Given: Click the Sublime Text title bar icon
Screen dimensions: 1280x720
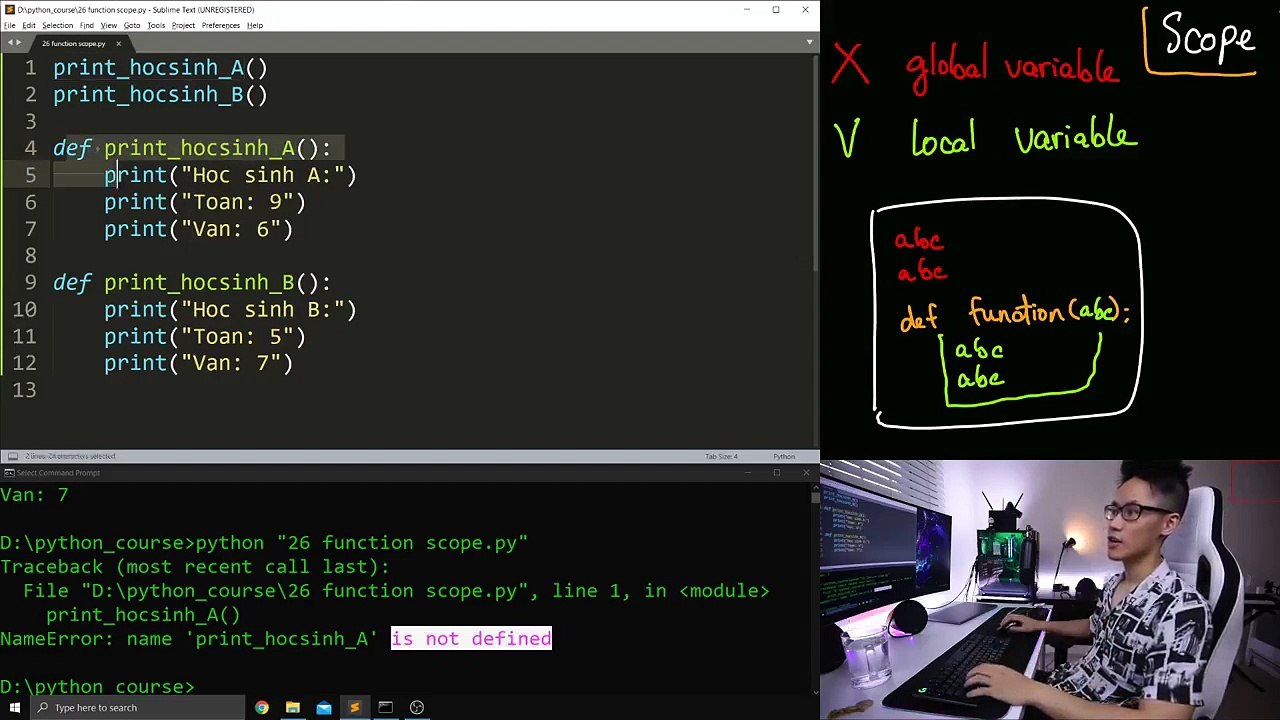Looking at the screenshot, I should coord(8,9).
